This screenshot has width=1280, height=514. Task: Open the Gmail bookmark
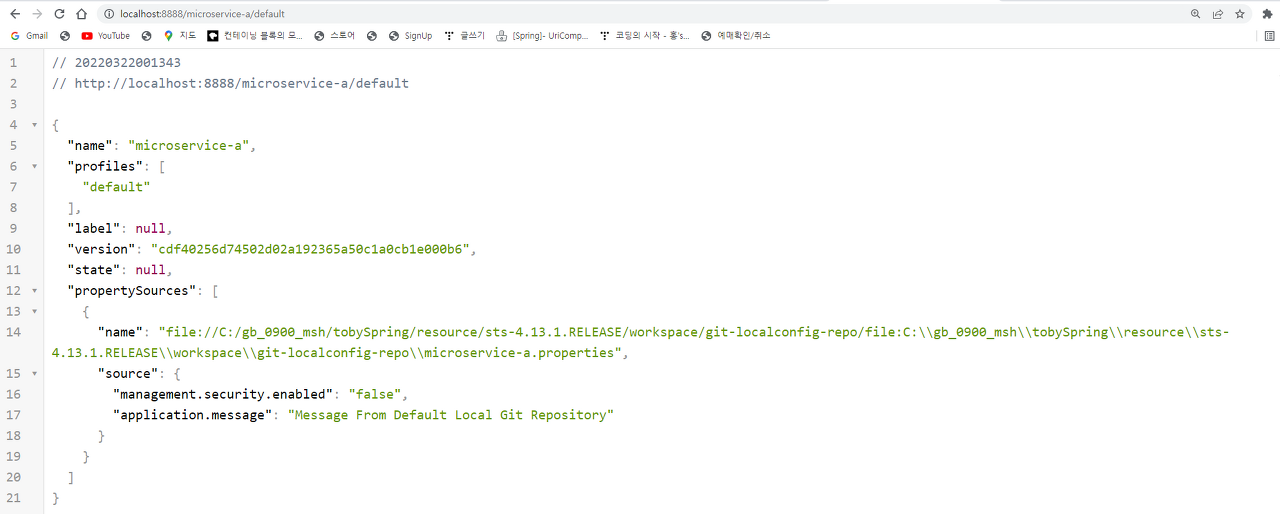[x=29, y=36]
